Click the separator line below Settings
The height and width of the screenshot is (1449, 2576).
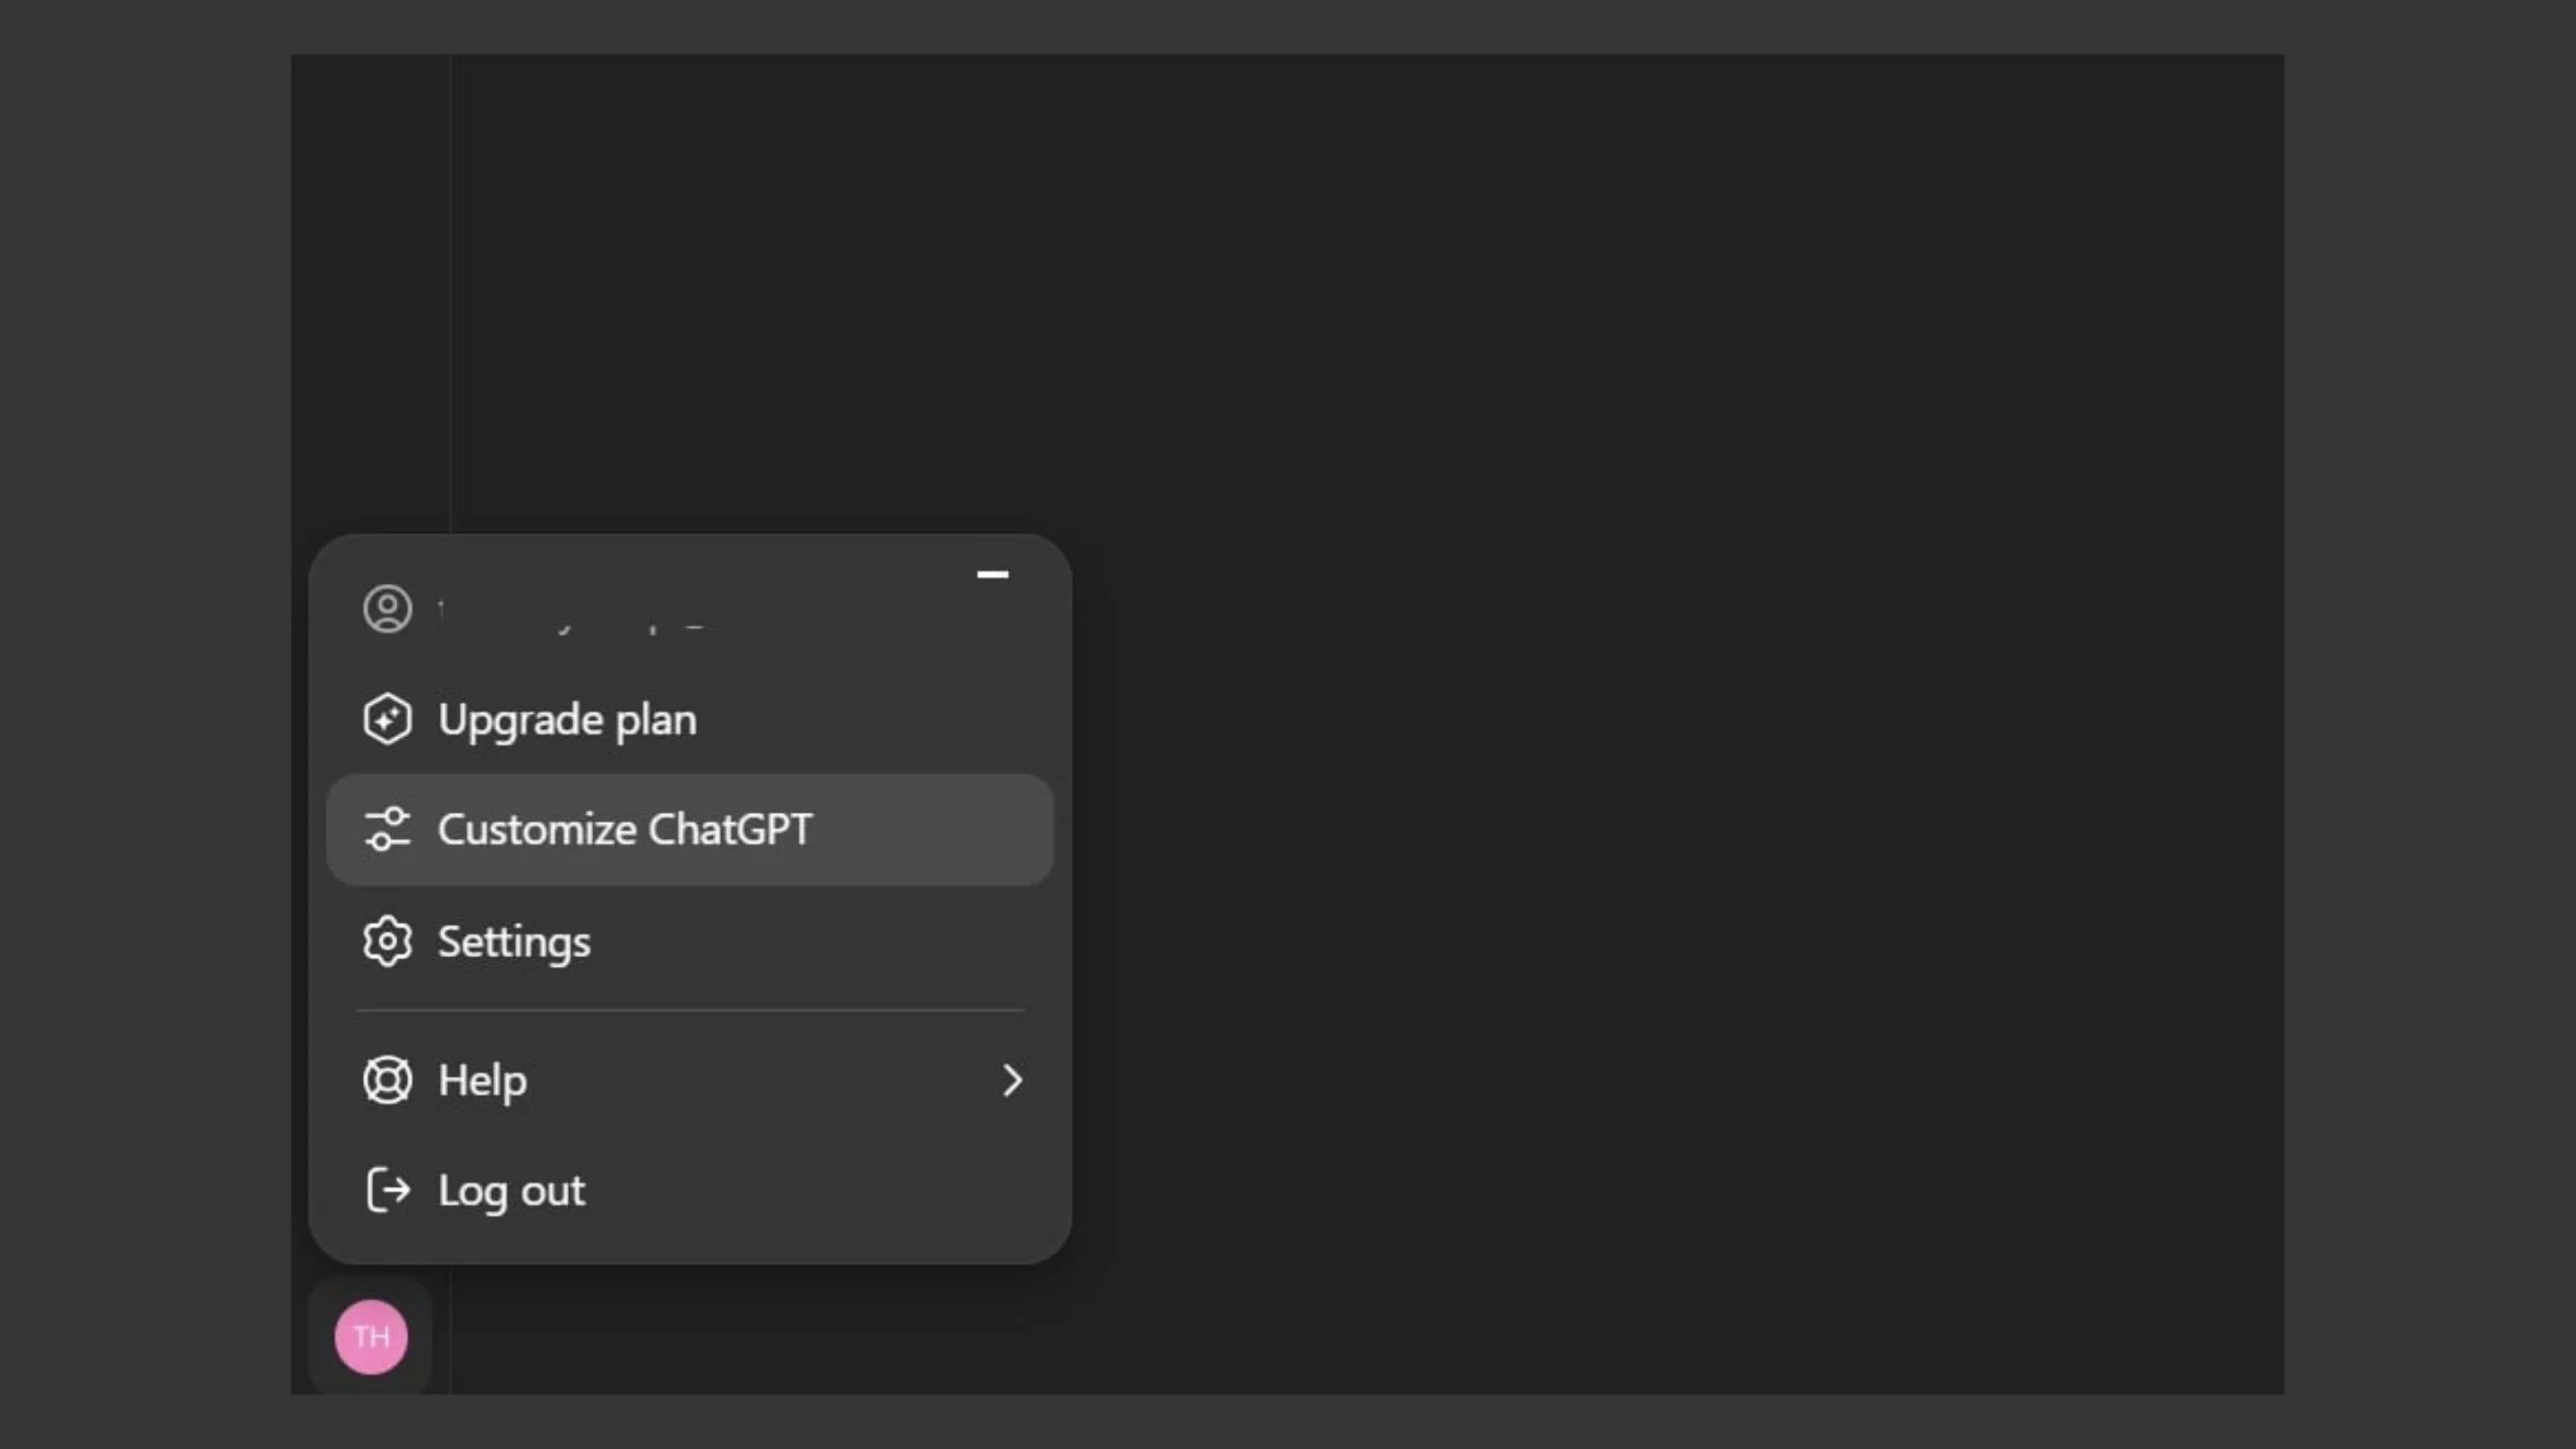(690, 1011)
